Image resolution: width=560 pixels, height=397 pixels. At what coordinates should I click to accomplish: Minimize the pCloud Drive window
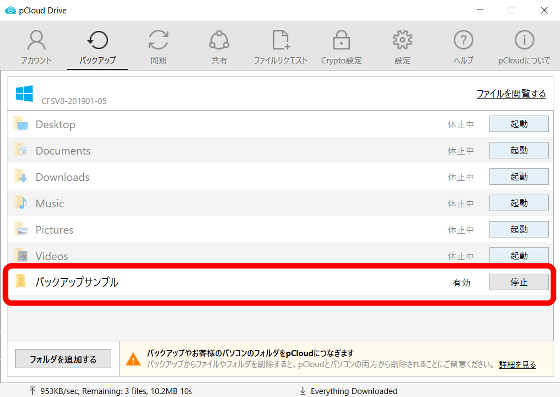pos(480,10)
